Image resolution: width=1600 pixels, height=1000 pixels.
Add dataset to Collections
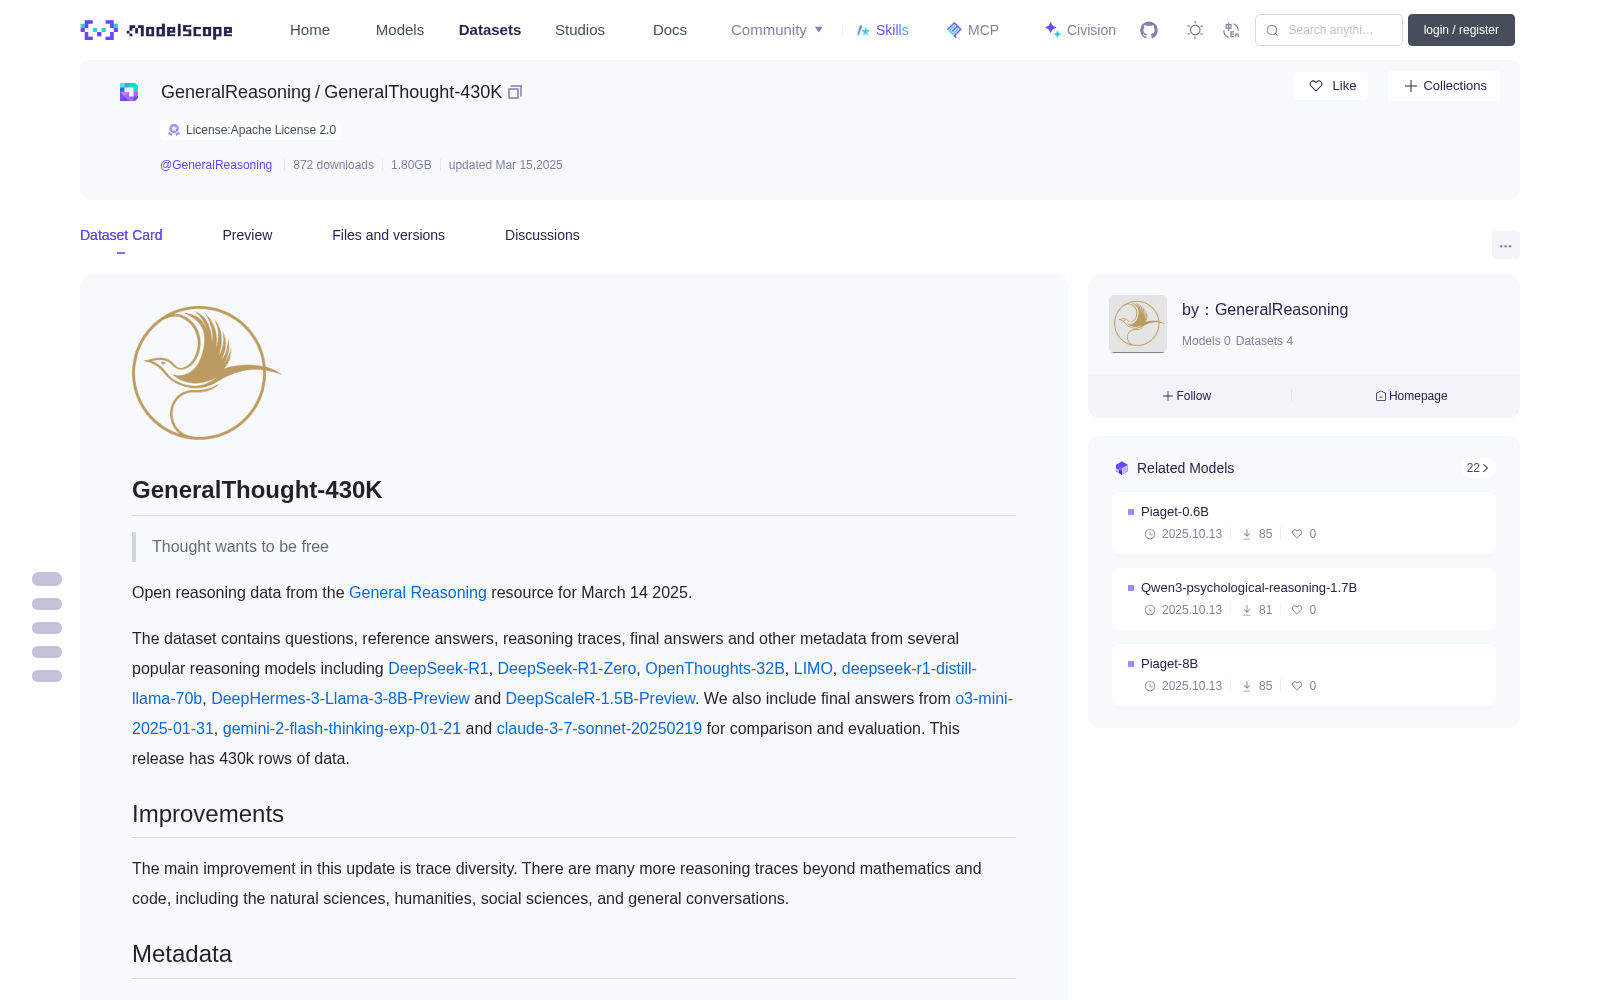[1444, 86]
